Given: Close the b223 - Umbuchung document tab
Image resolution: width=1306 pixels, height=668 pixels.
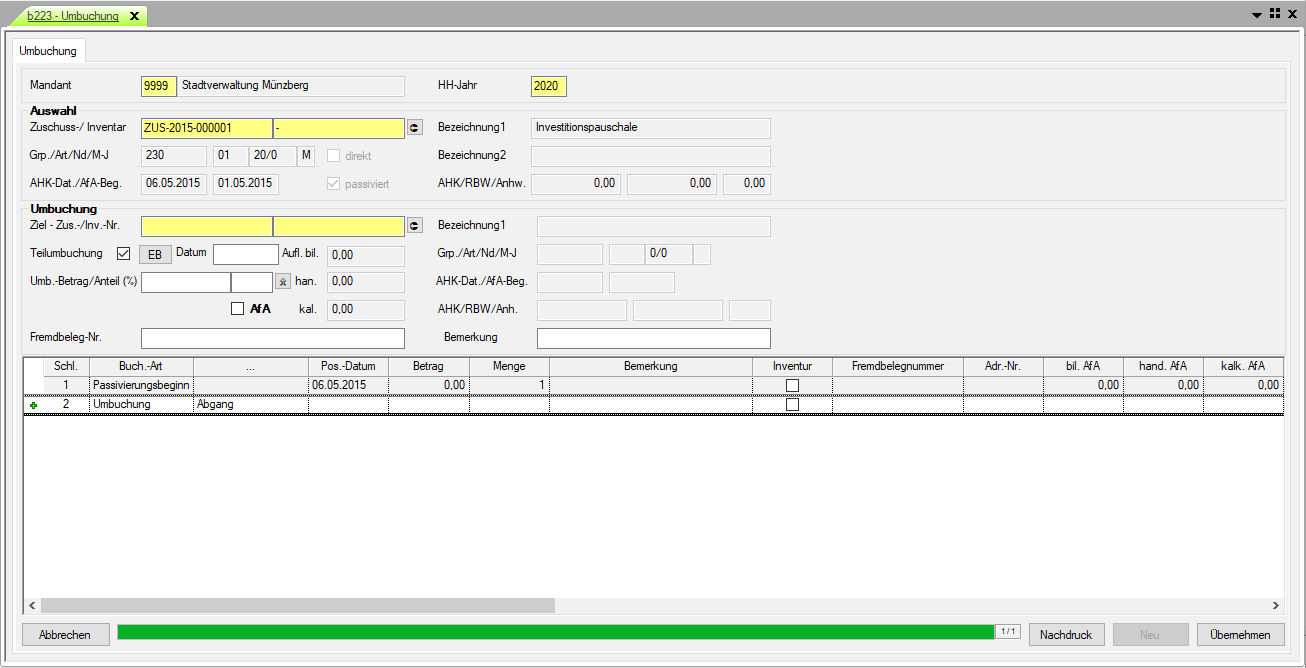Looking at the screenshot, I should (134, 16).
